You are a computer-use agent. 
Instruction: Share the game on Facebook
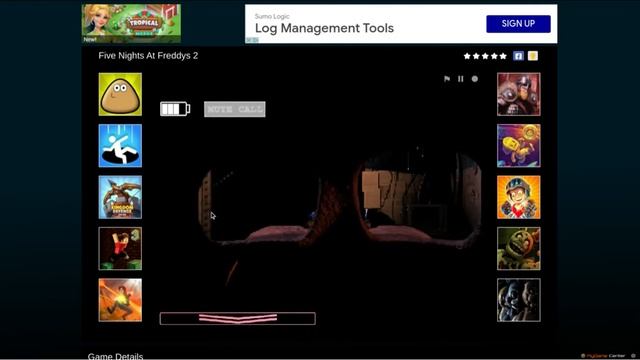(518, 56)
